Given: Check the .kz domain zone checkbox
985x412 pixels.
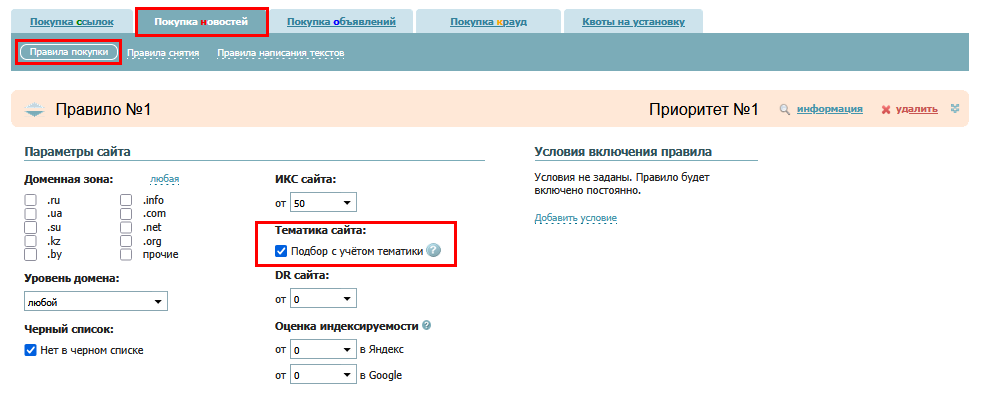Looking at the screenshot, I should pyautogui.click(x=30, y=241).
